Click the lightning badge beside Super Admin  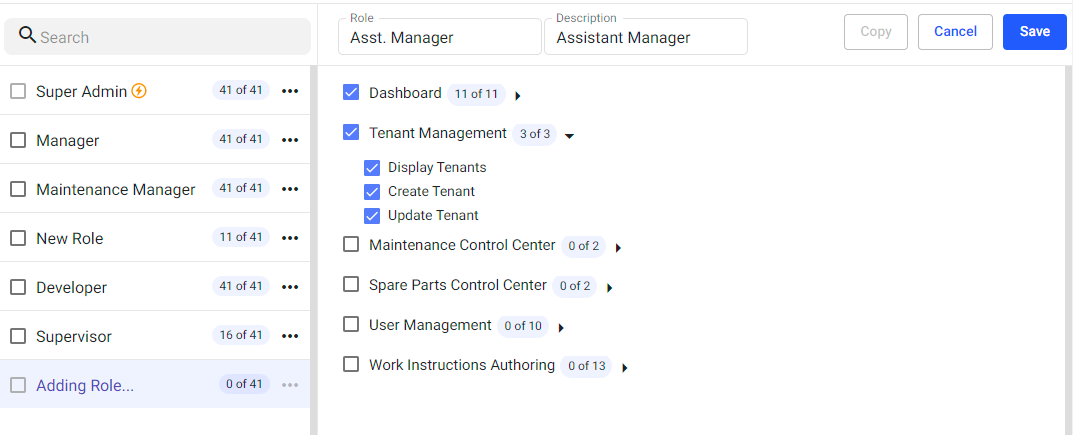point(139,91)
